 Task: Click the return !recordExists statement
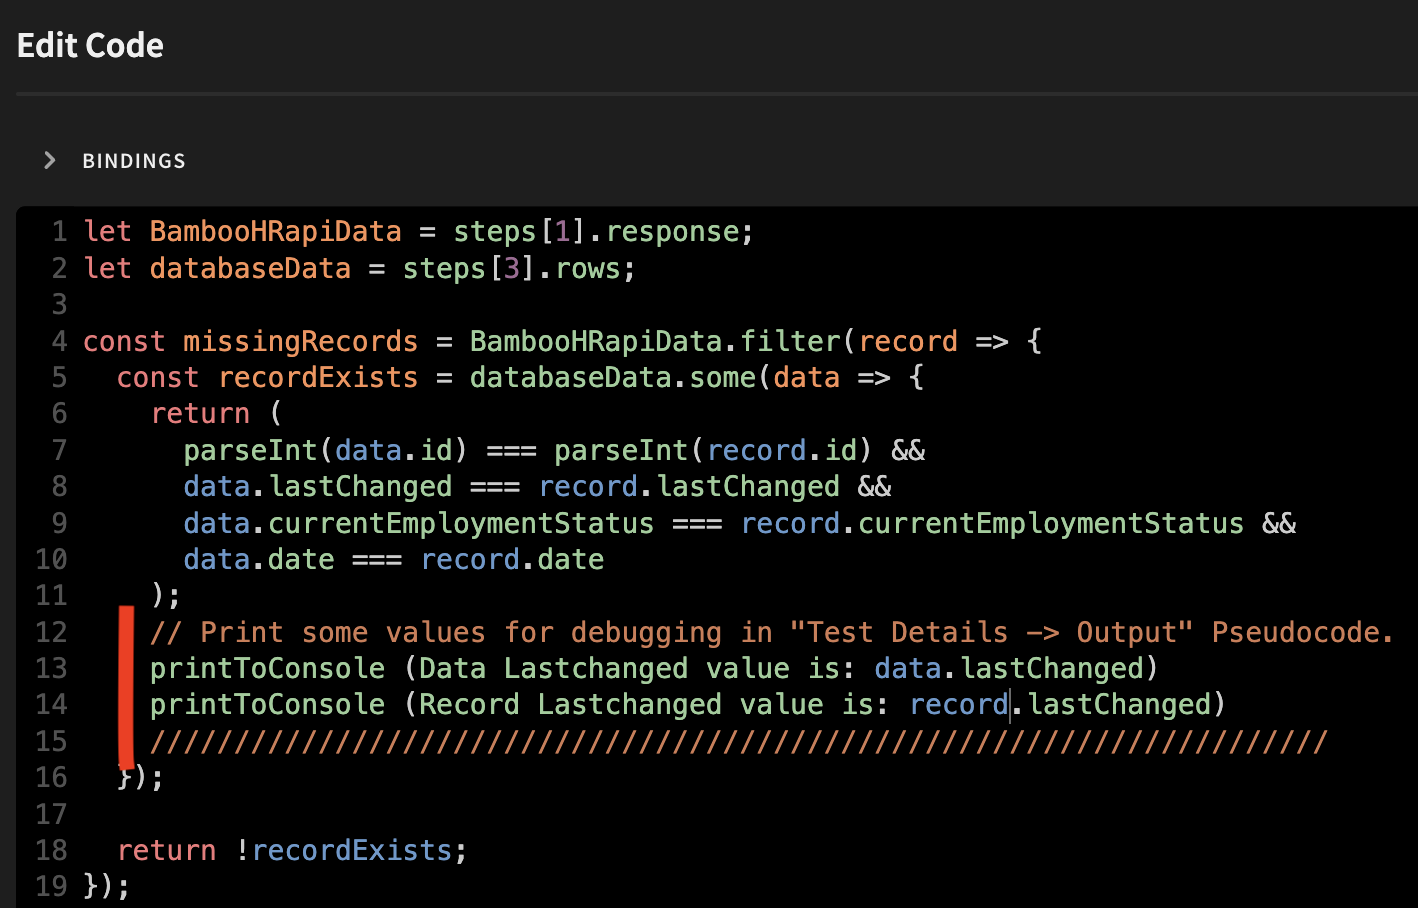(x=290, y=849)
